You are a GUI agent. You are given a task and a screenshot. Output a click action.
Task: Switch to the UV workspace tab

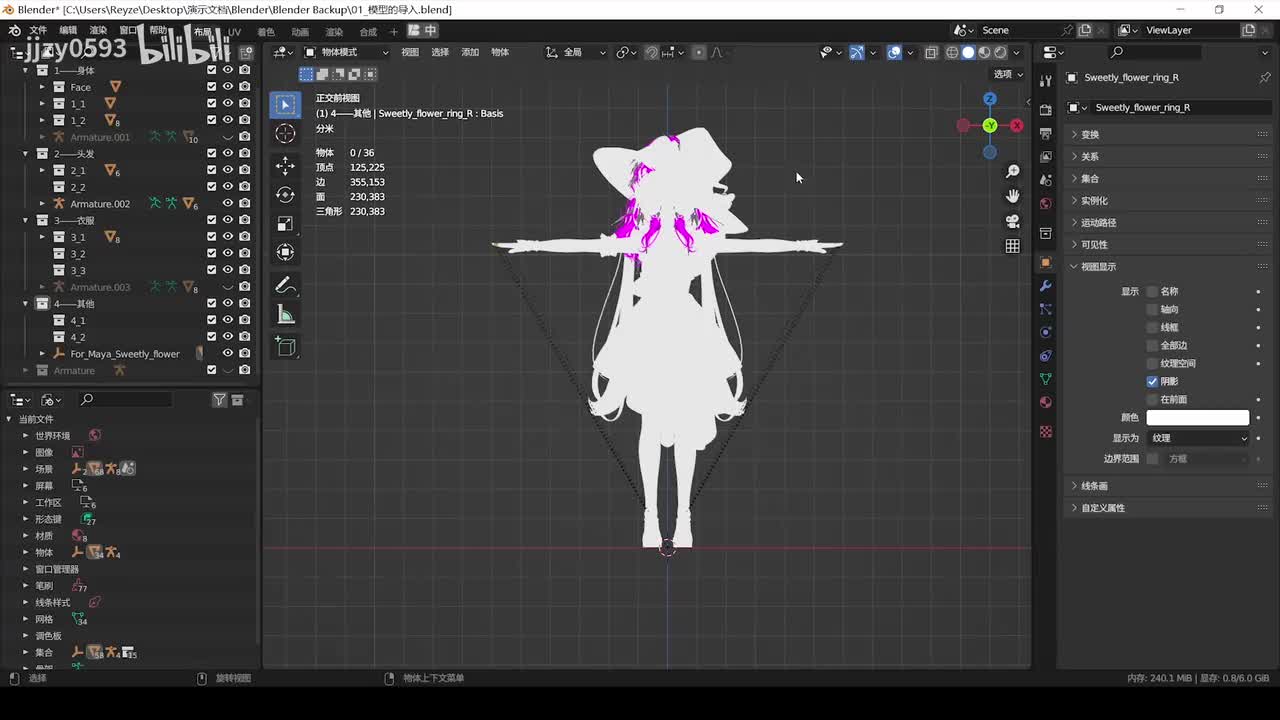pos(234,32)
